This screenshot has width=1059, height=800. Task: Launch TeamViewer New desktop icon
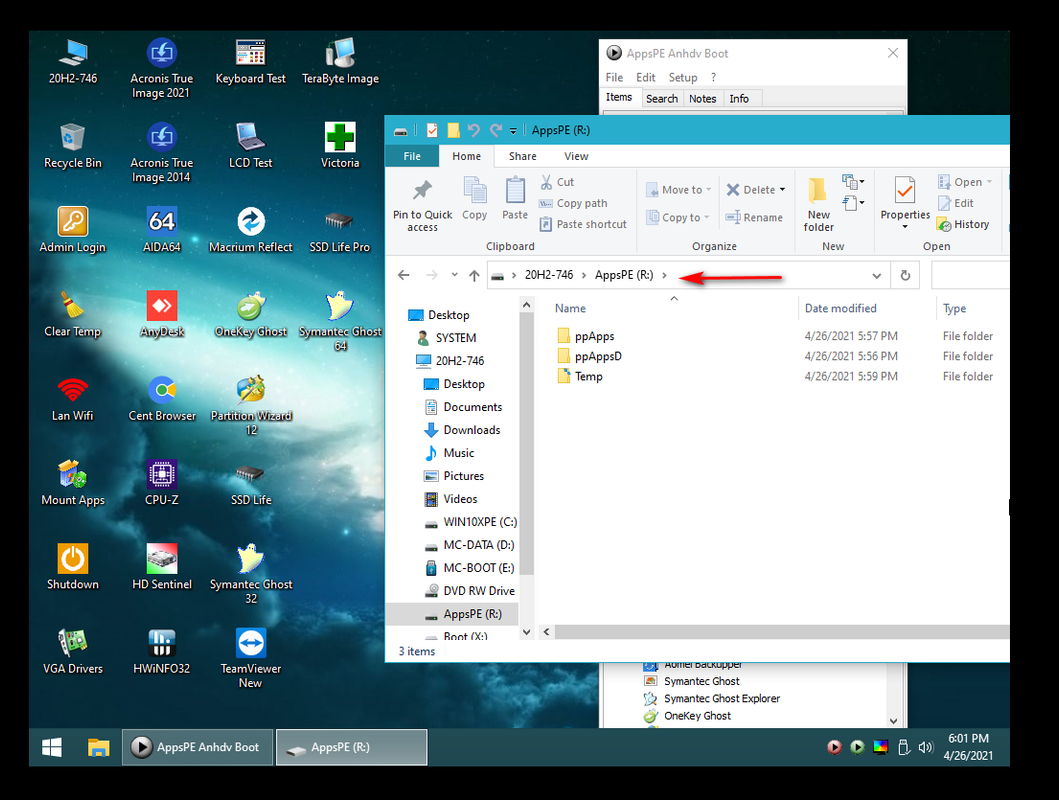pos(251,658)
